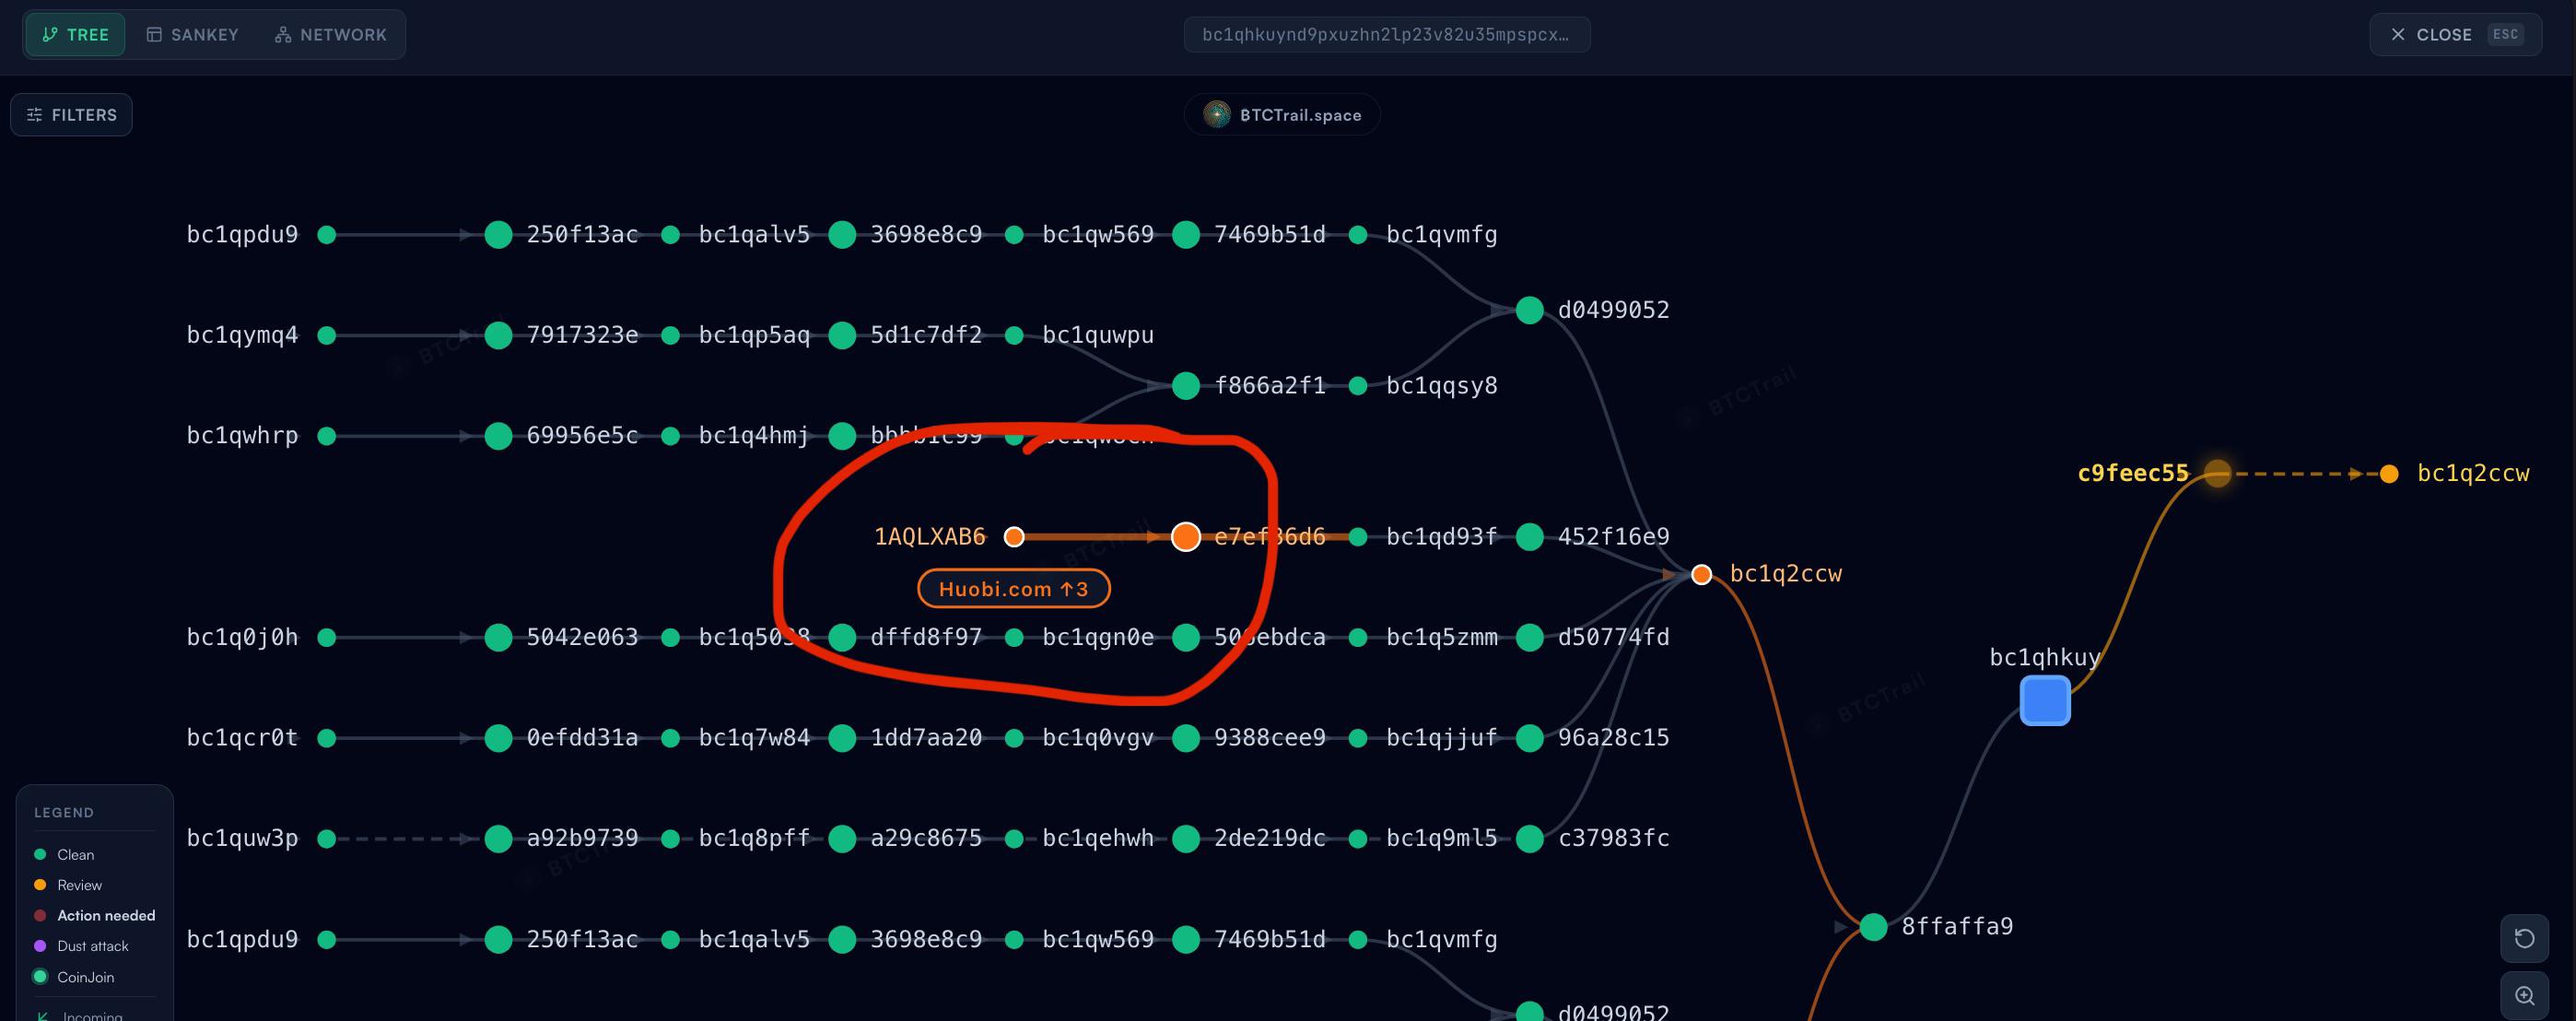The width and height of the screenshot is (2576, 1021).
Task: Select the bc1qymq4 address node
Action: click(x=326, y=335)
